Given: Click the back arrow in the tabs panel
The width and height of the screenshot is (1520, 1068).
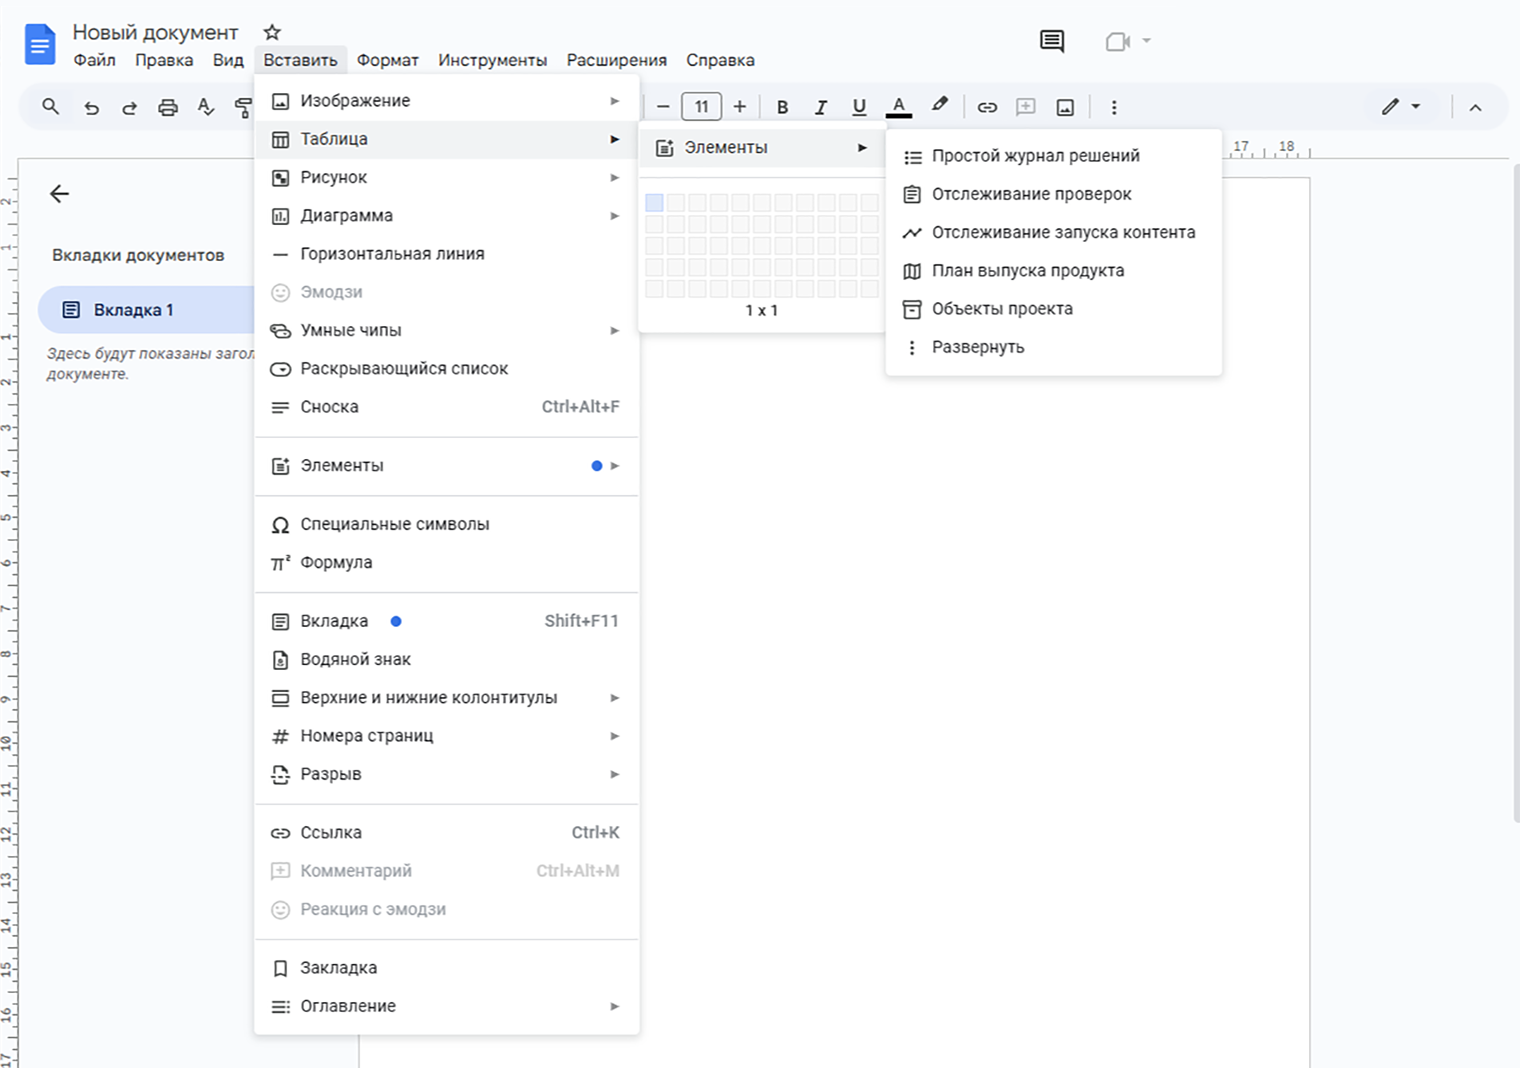Looking at the screenshot, I should pos(60,193).
